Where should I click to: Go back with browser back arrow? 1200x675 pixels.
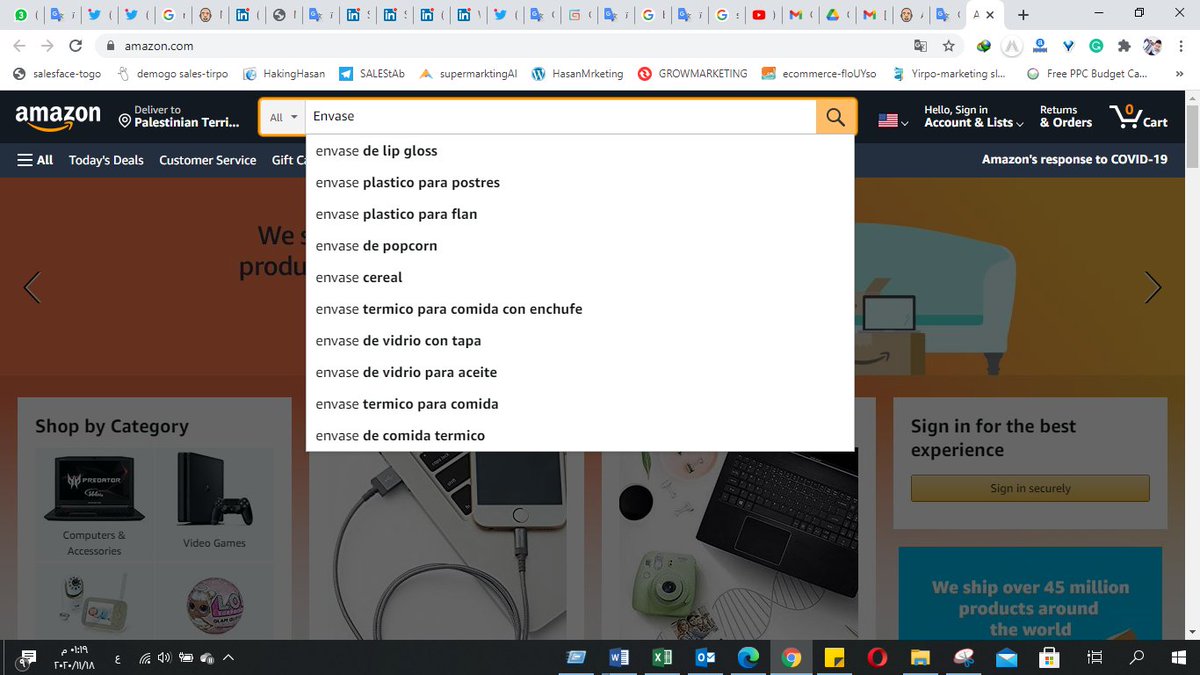click(x=20, y=46)
